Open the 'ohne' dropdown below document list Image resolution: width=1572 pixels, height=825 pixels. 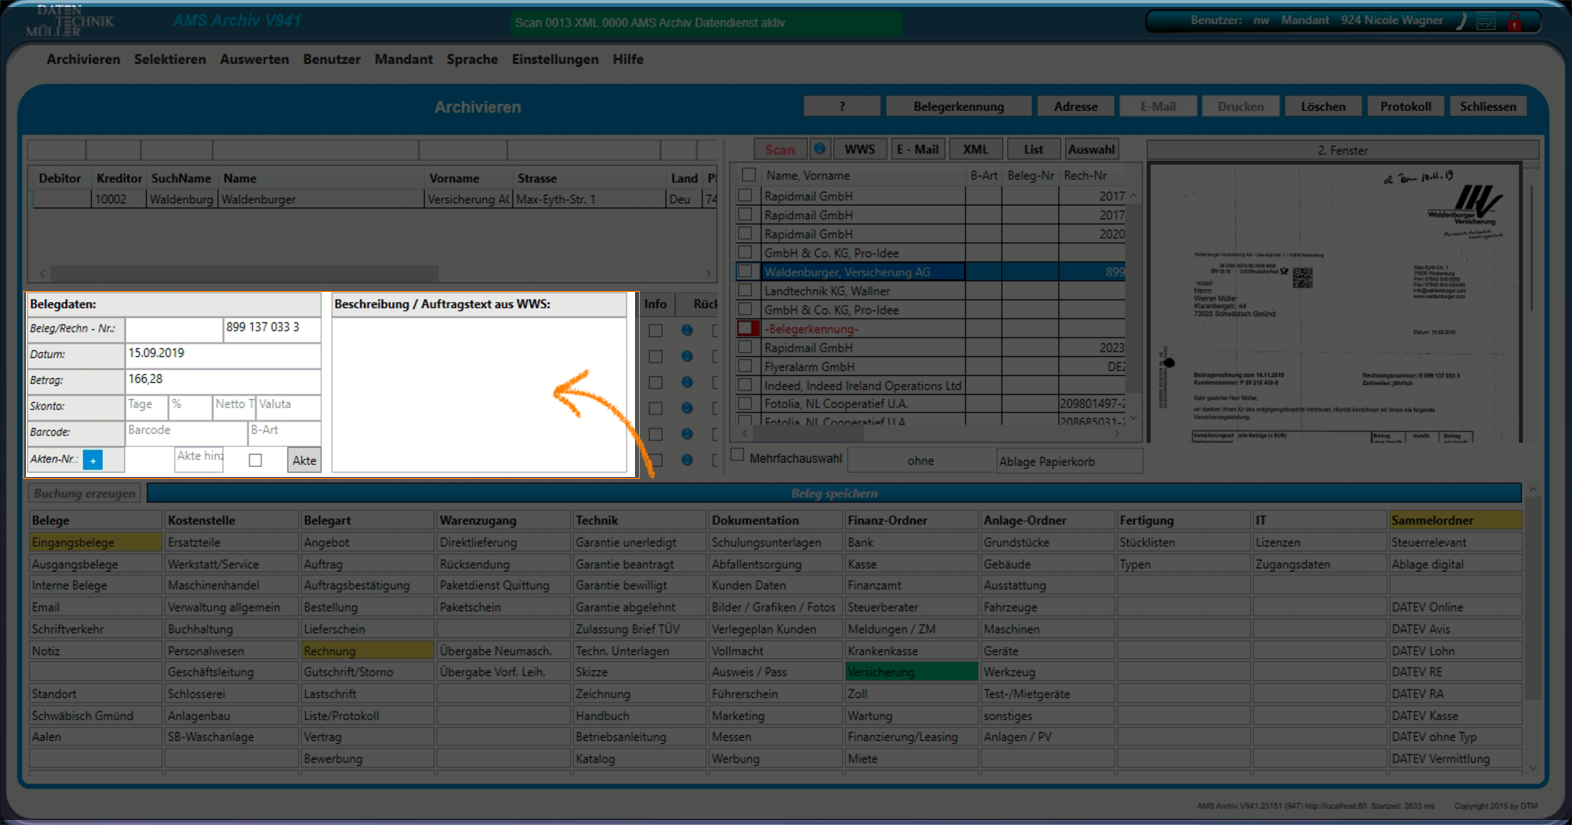[x=920, y=461]
